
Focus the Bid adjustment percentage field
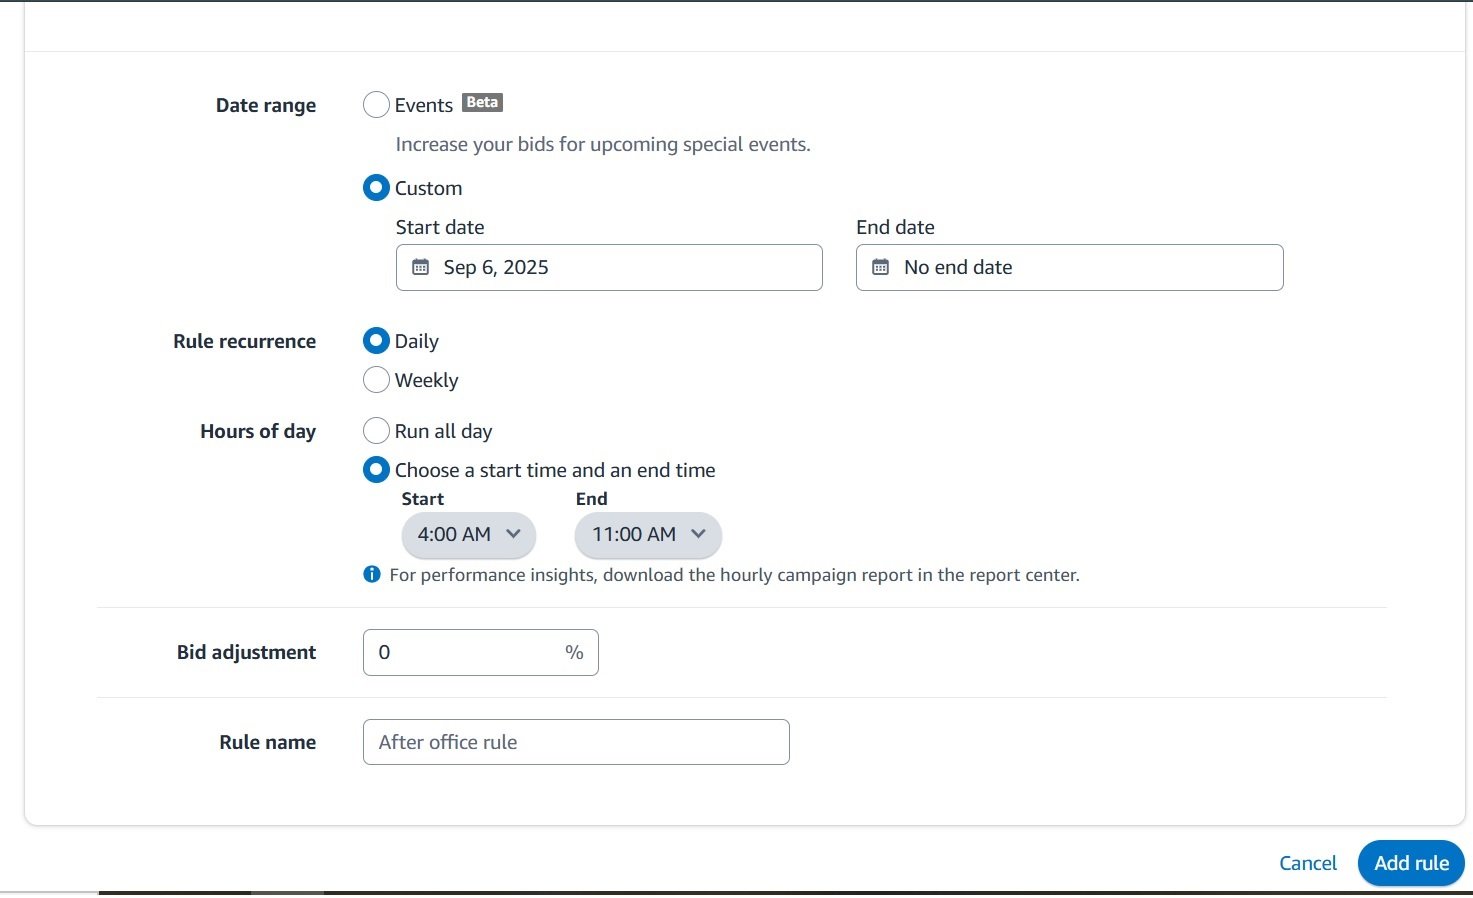point(480,652)
